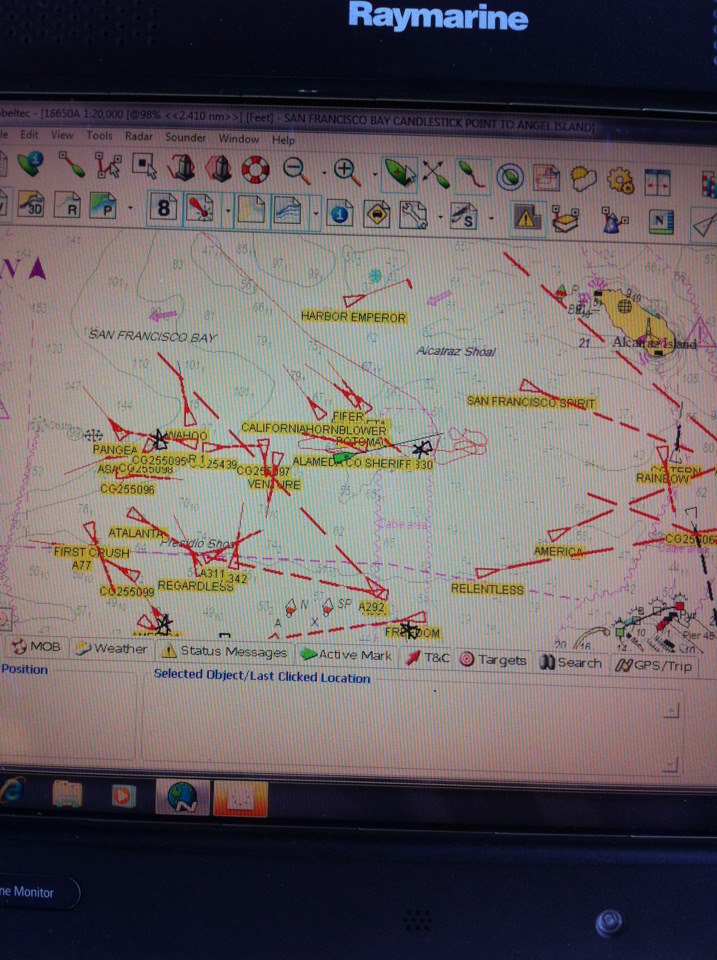
Task: Switch to the MOB tab
Action: [37, 646]
